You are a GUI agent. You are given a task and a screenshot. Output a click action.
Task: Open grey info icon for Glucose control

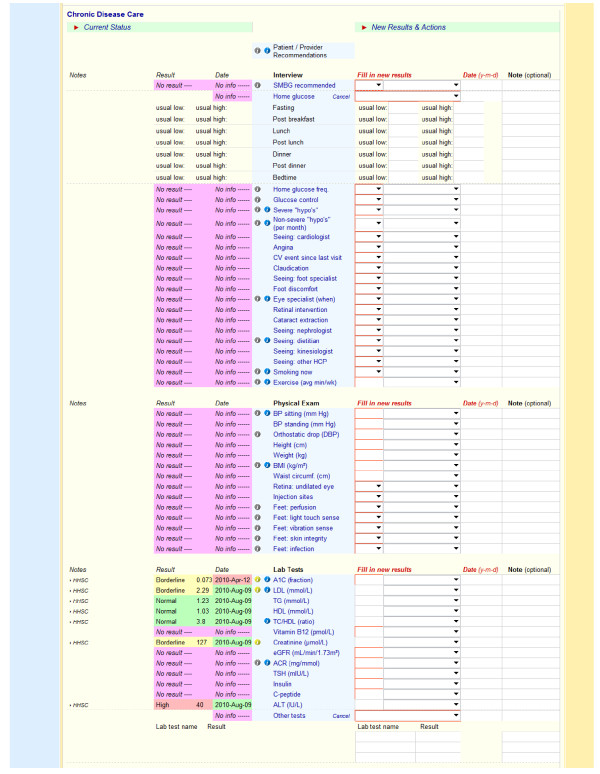[257, 199]
